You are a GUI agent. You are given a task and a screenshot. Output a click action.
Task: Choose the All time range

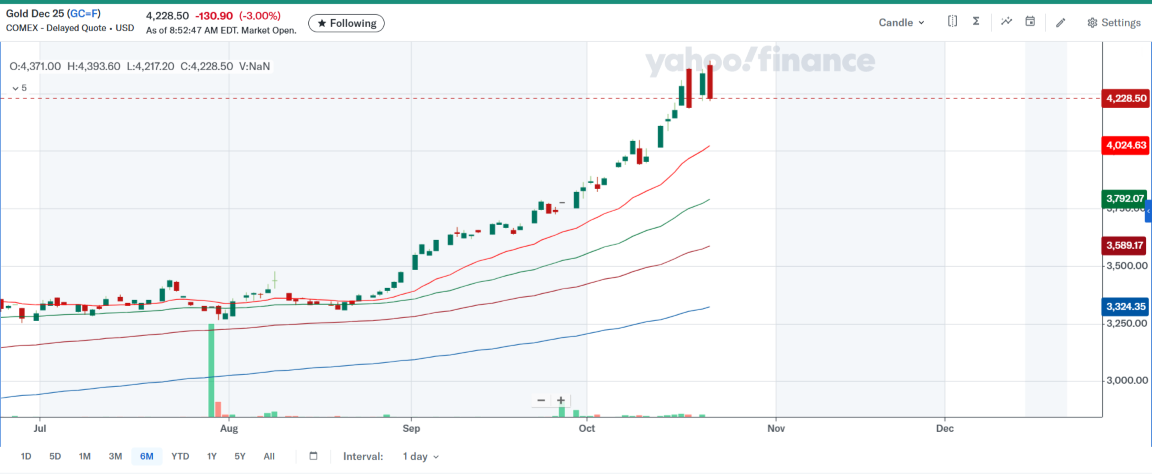pos(269,456)
